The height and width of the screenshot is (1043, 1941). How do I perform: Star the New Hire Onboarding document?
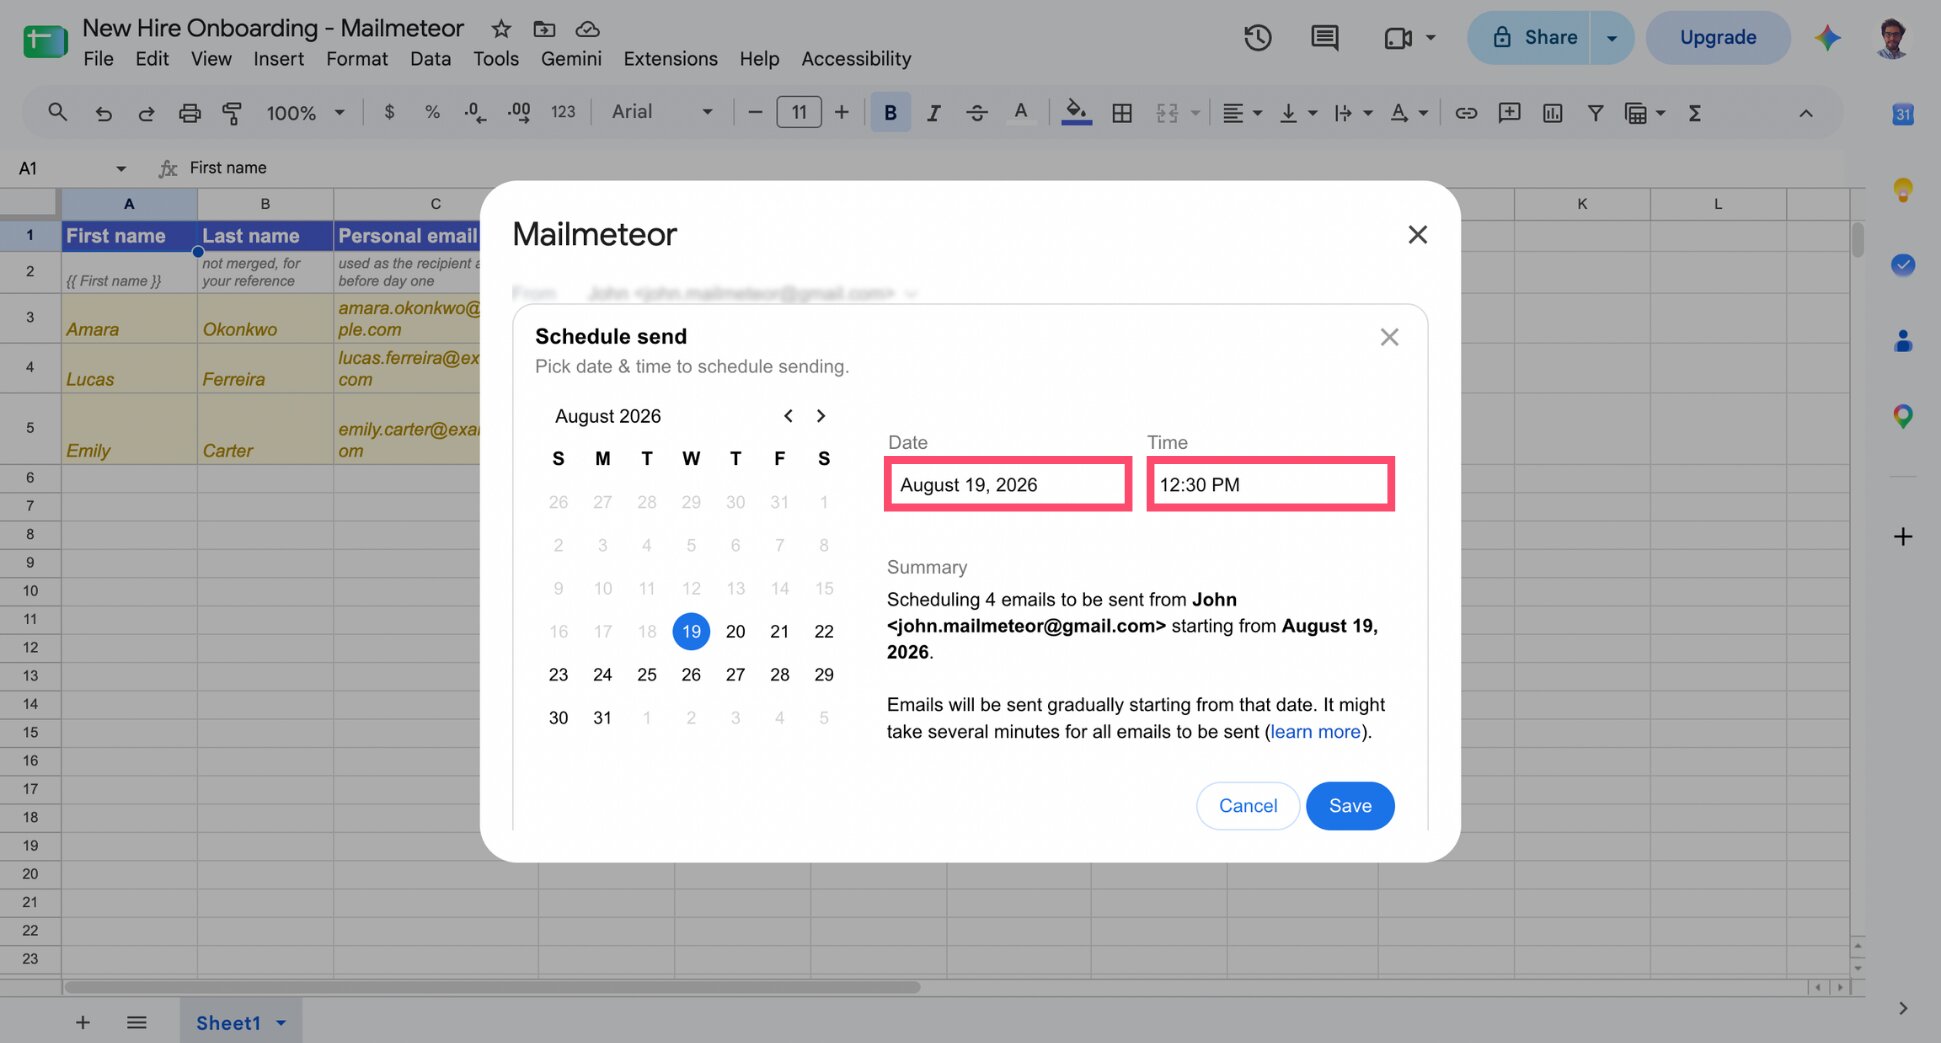pos(501,29)
